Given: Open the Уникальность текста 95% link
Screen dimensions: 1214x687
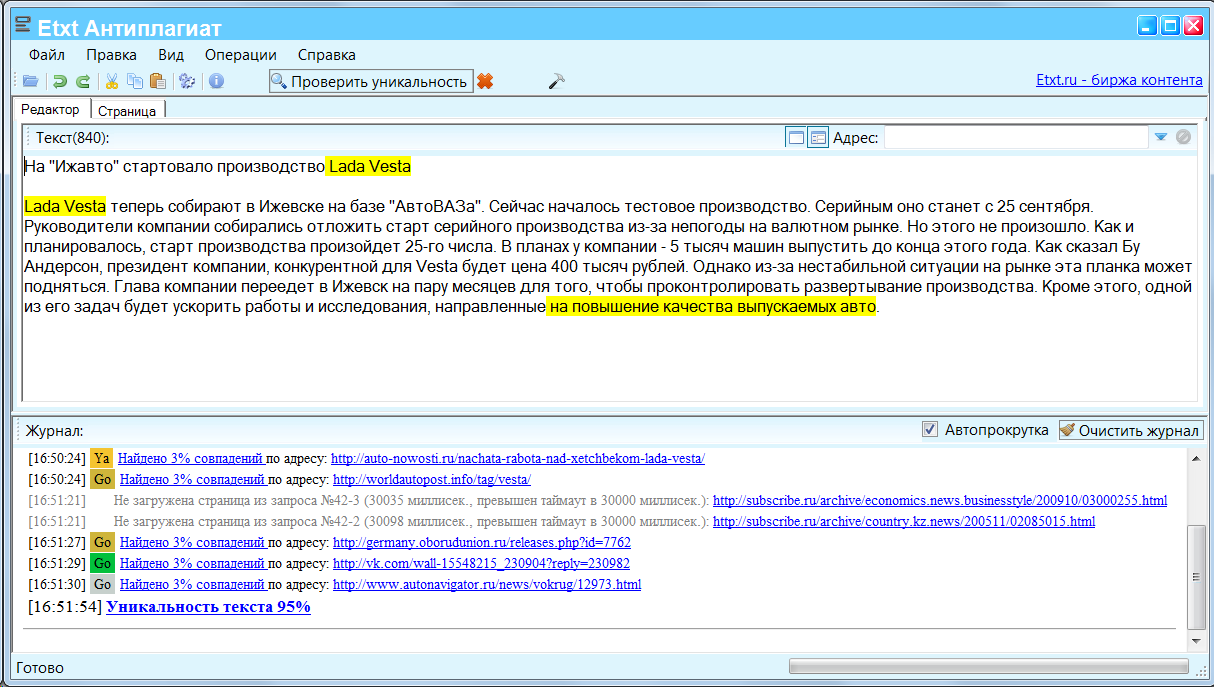Looking at the screenshot, I should tap(208, 607).
